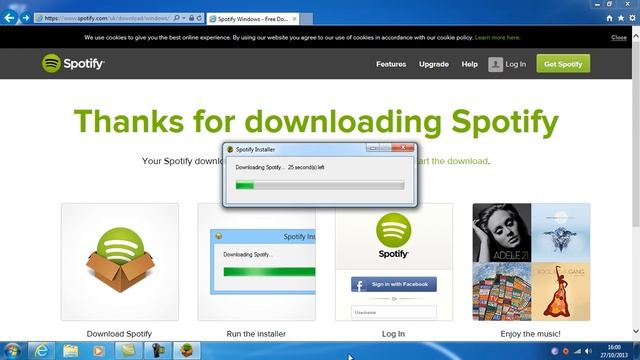Click the colorful mosaic album cover
The height and width of the screenshot is (360, 640).
click(502, 291)
